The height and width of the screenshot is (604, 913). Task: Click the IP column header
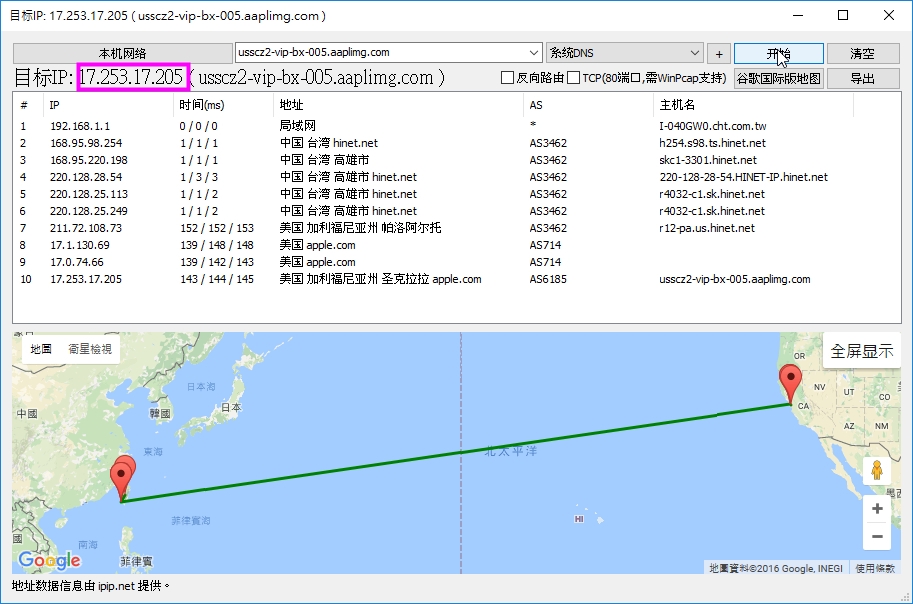tap(108, 105)
